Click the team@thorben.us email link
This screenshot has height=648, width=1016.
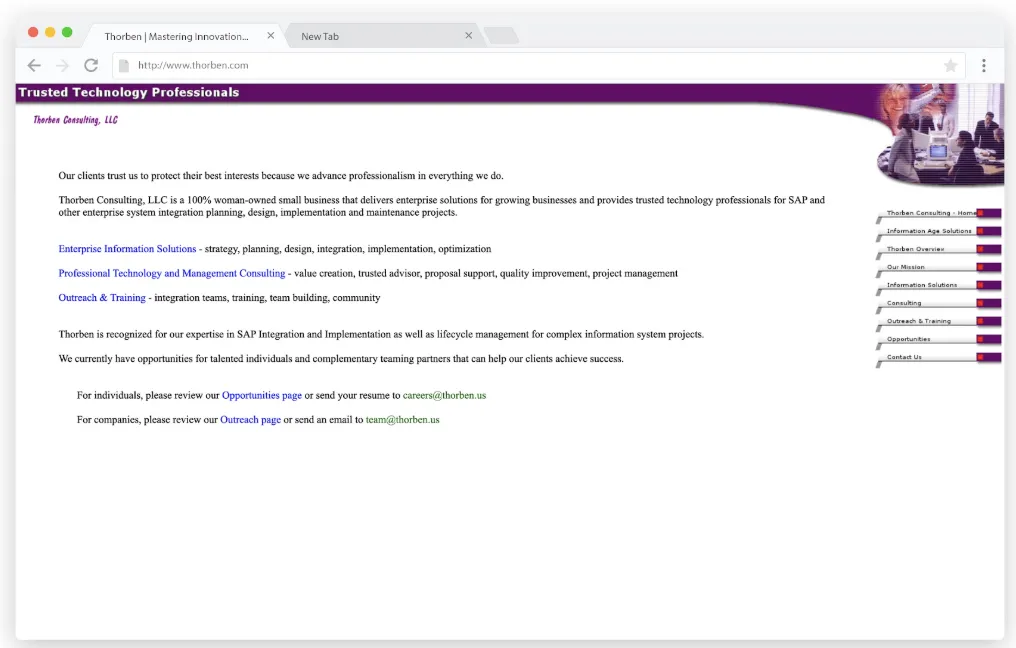click(x=402, y=420)
